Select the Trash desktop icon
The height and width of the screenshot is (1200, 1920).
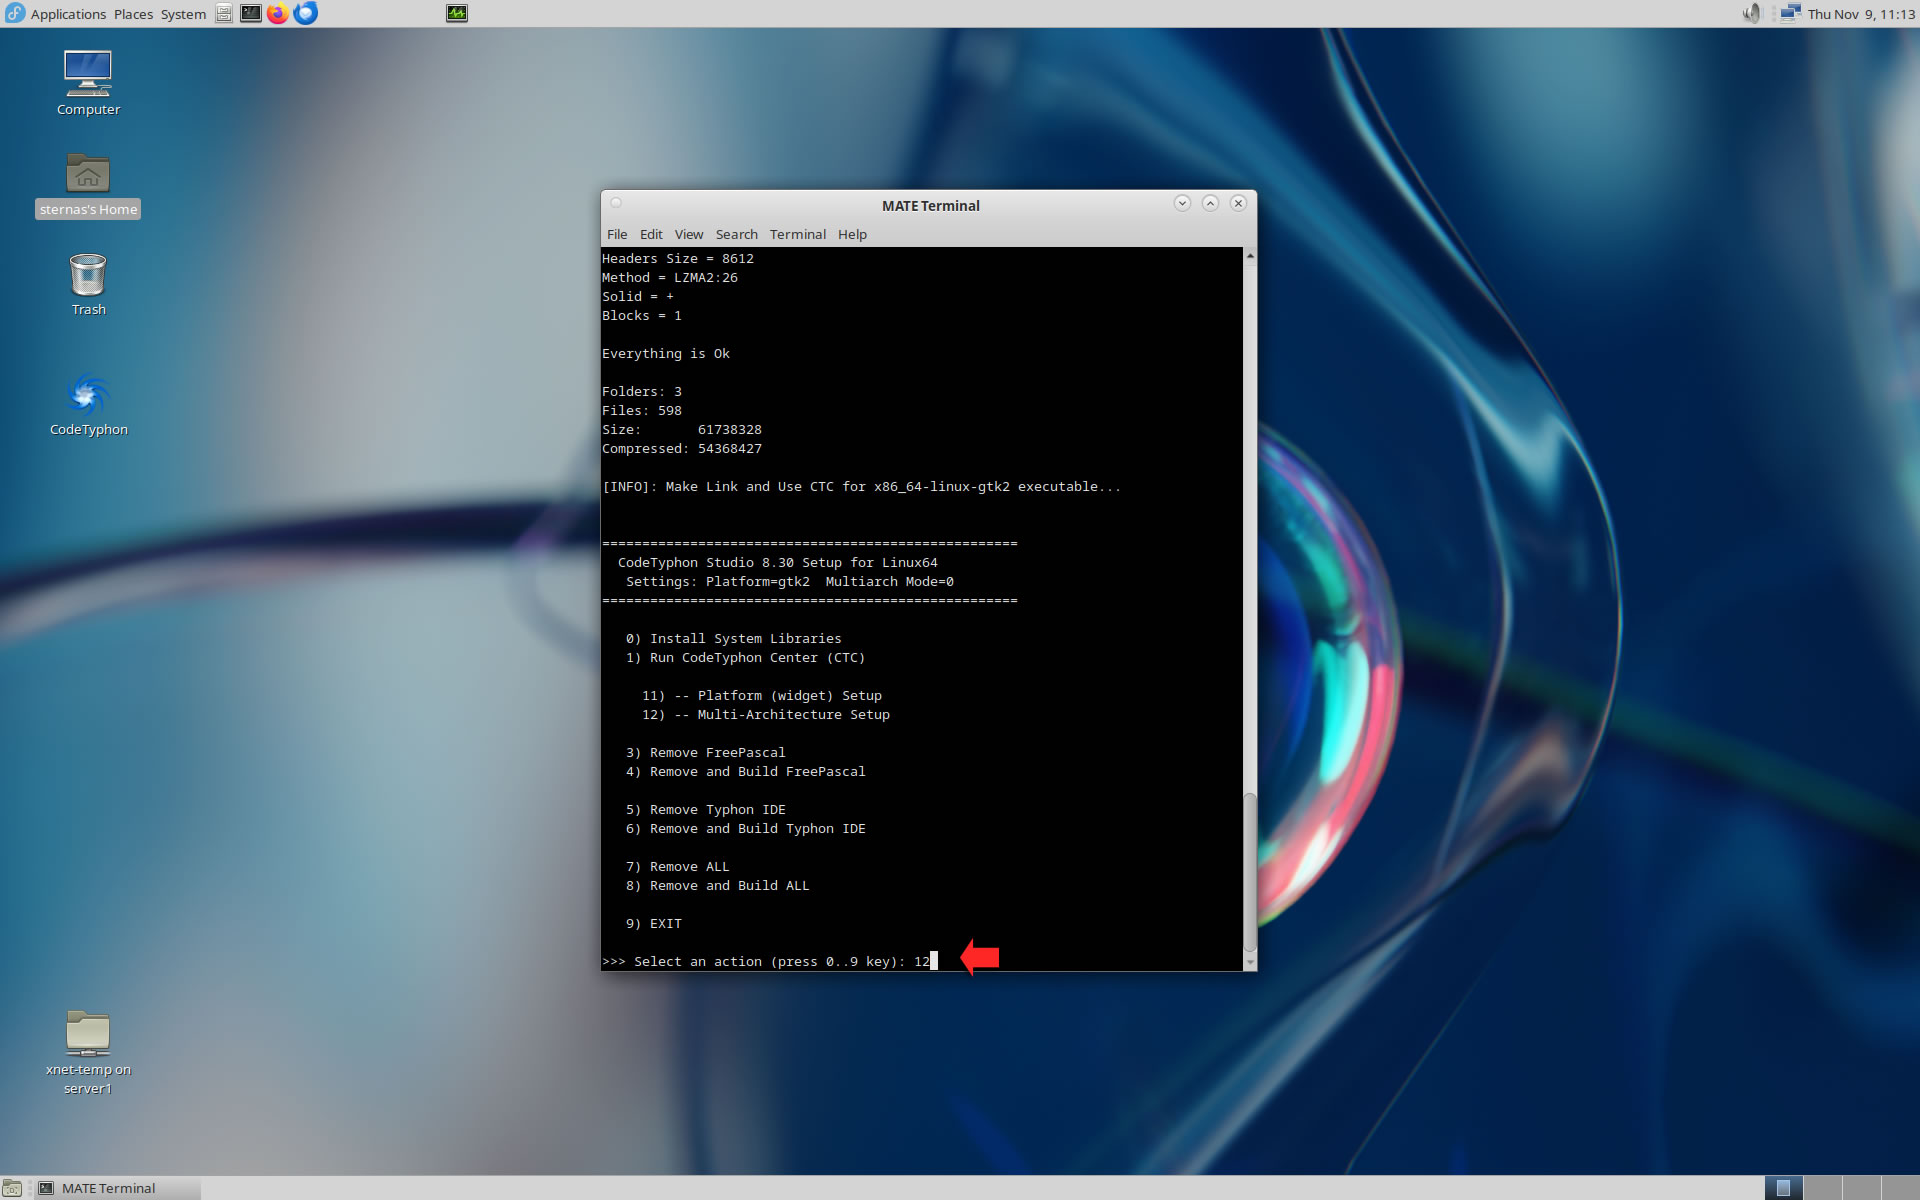[88, 285]
